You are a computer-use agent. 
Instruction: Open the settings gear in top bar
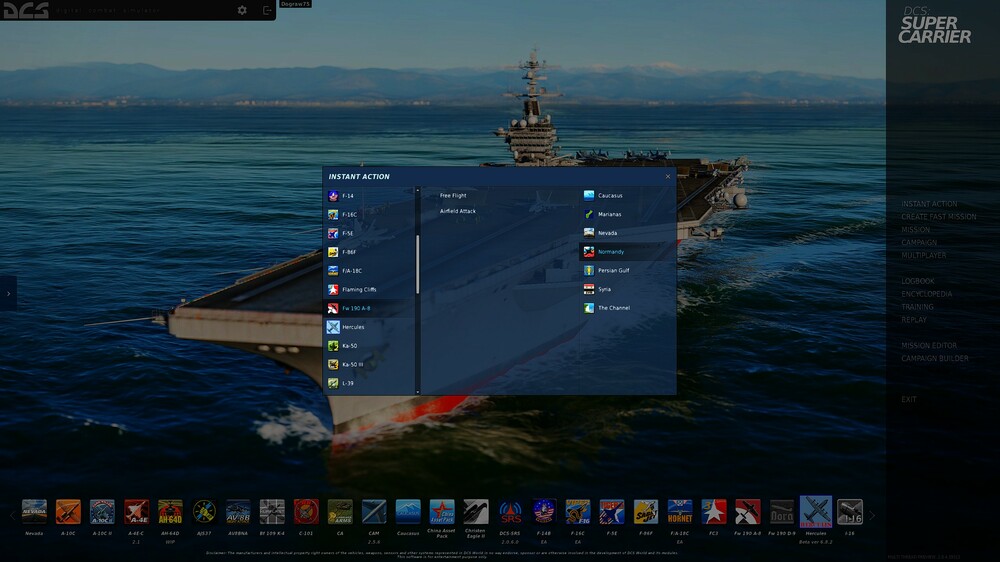pyautogui.click(x=242, y=10)
